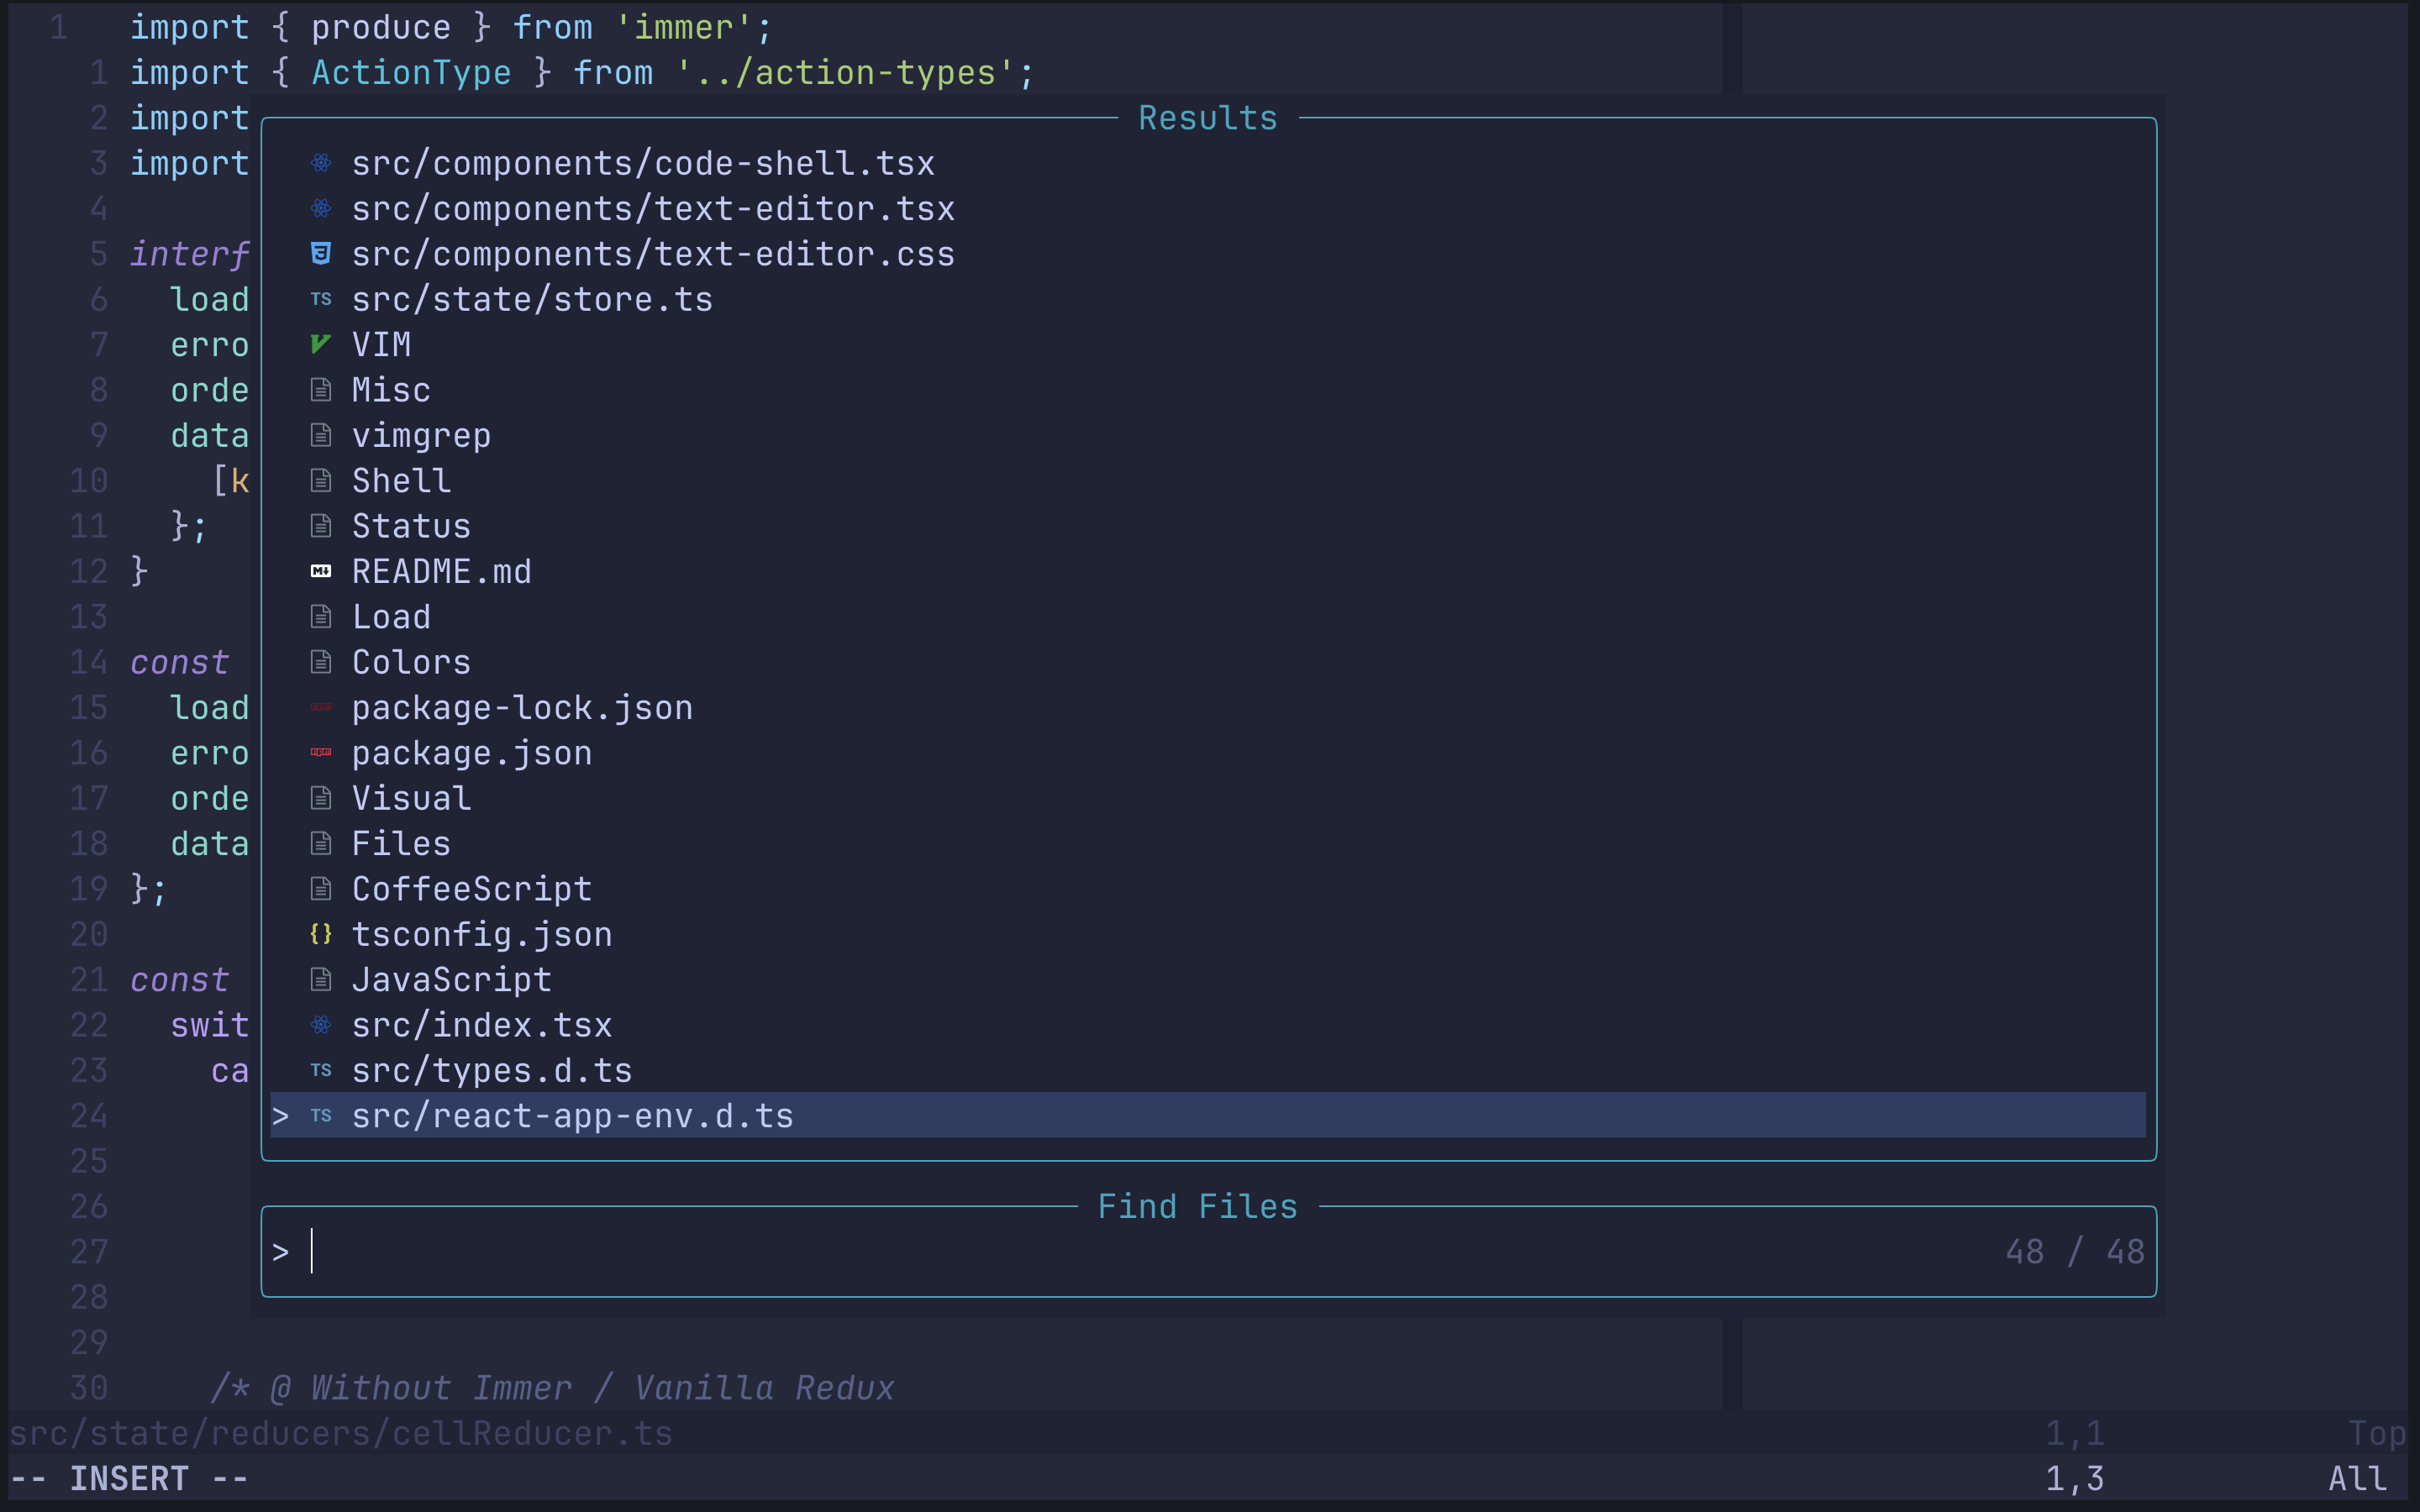Click the Find Files panel title
The height and width of the screenshot is (1512, 2420).
[x=1197, y=1207]
